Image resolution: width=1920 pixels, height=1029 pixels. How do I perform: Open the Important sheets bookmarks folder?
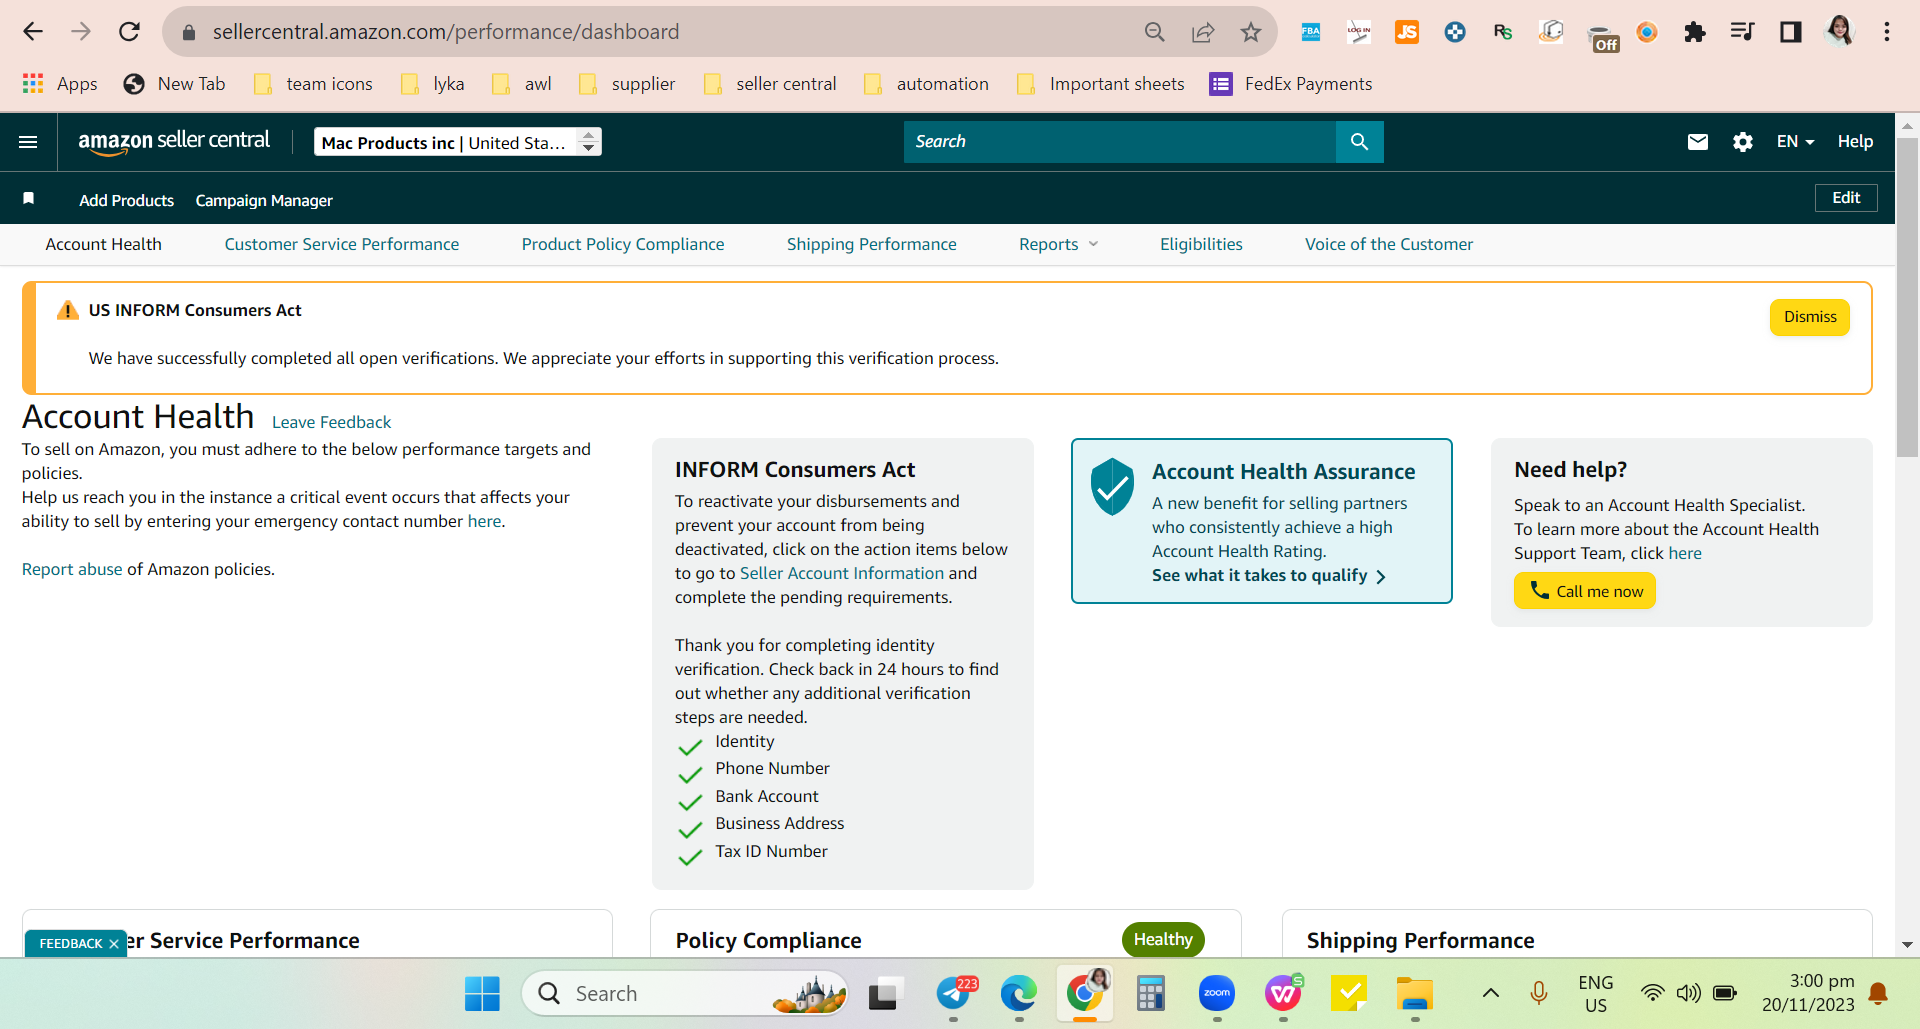click(1100, 84)
